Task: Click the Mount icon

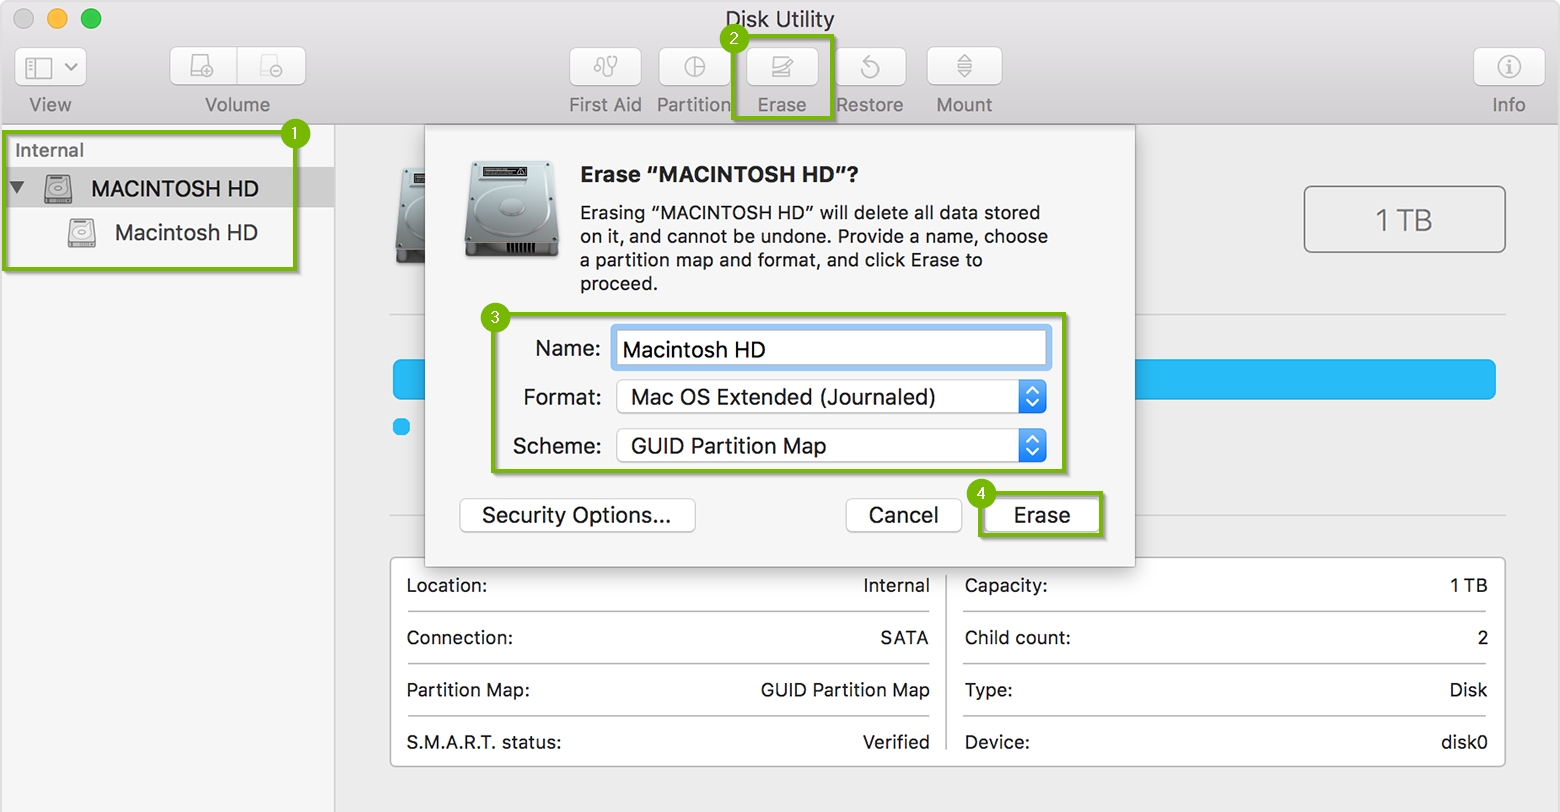Action: 963,67
